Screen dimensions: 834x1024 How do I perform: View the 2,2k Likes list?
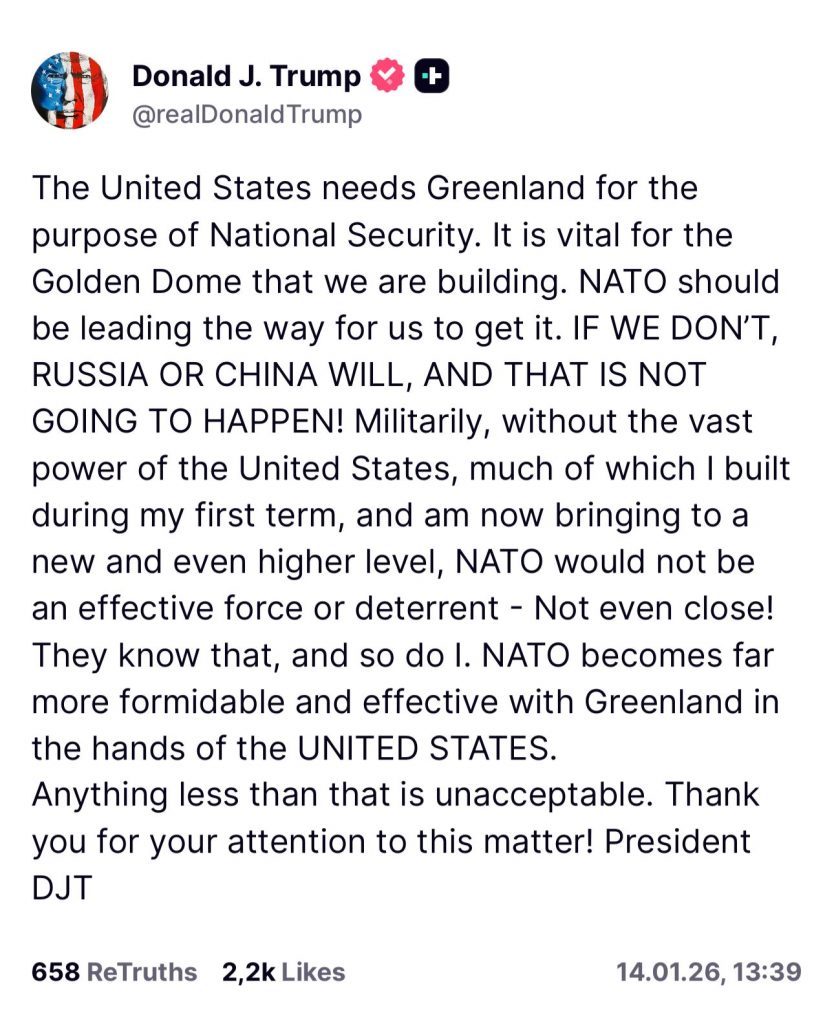pos(283,971)
